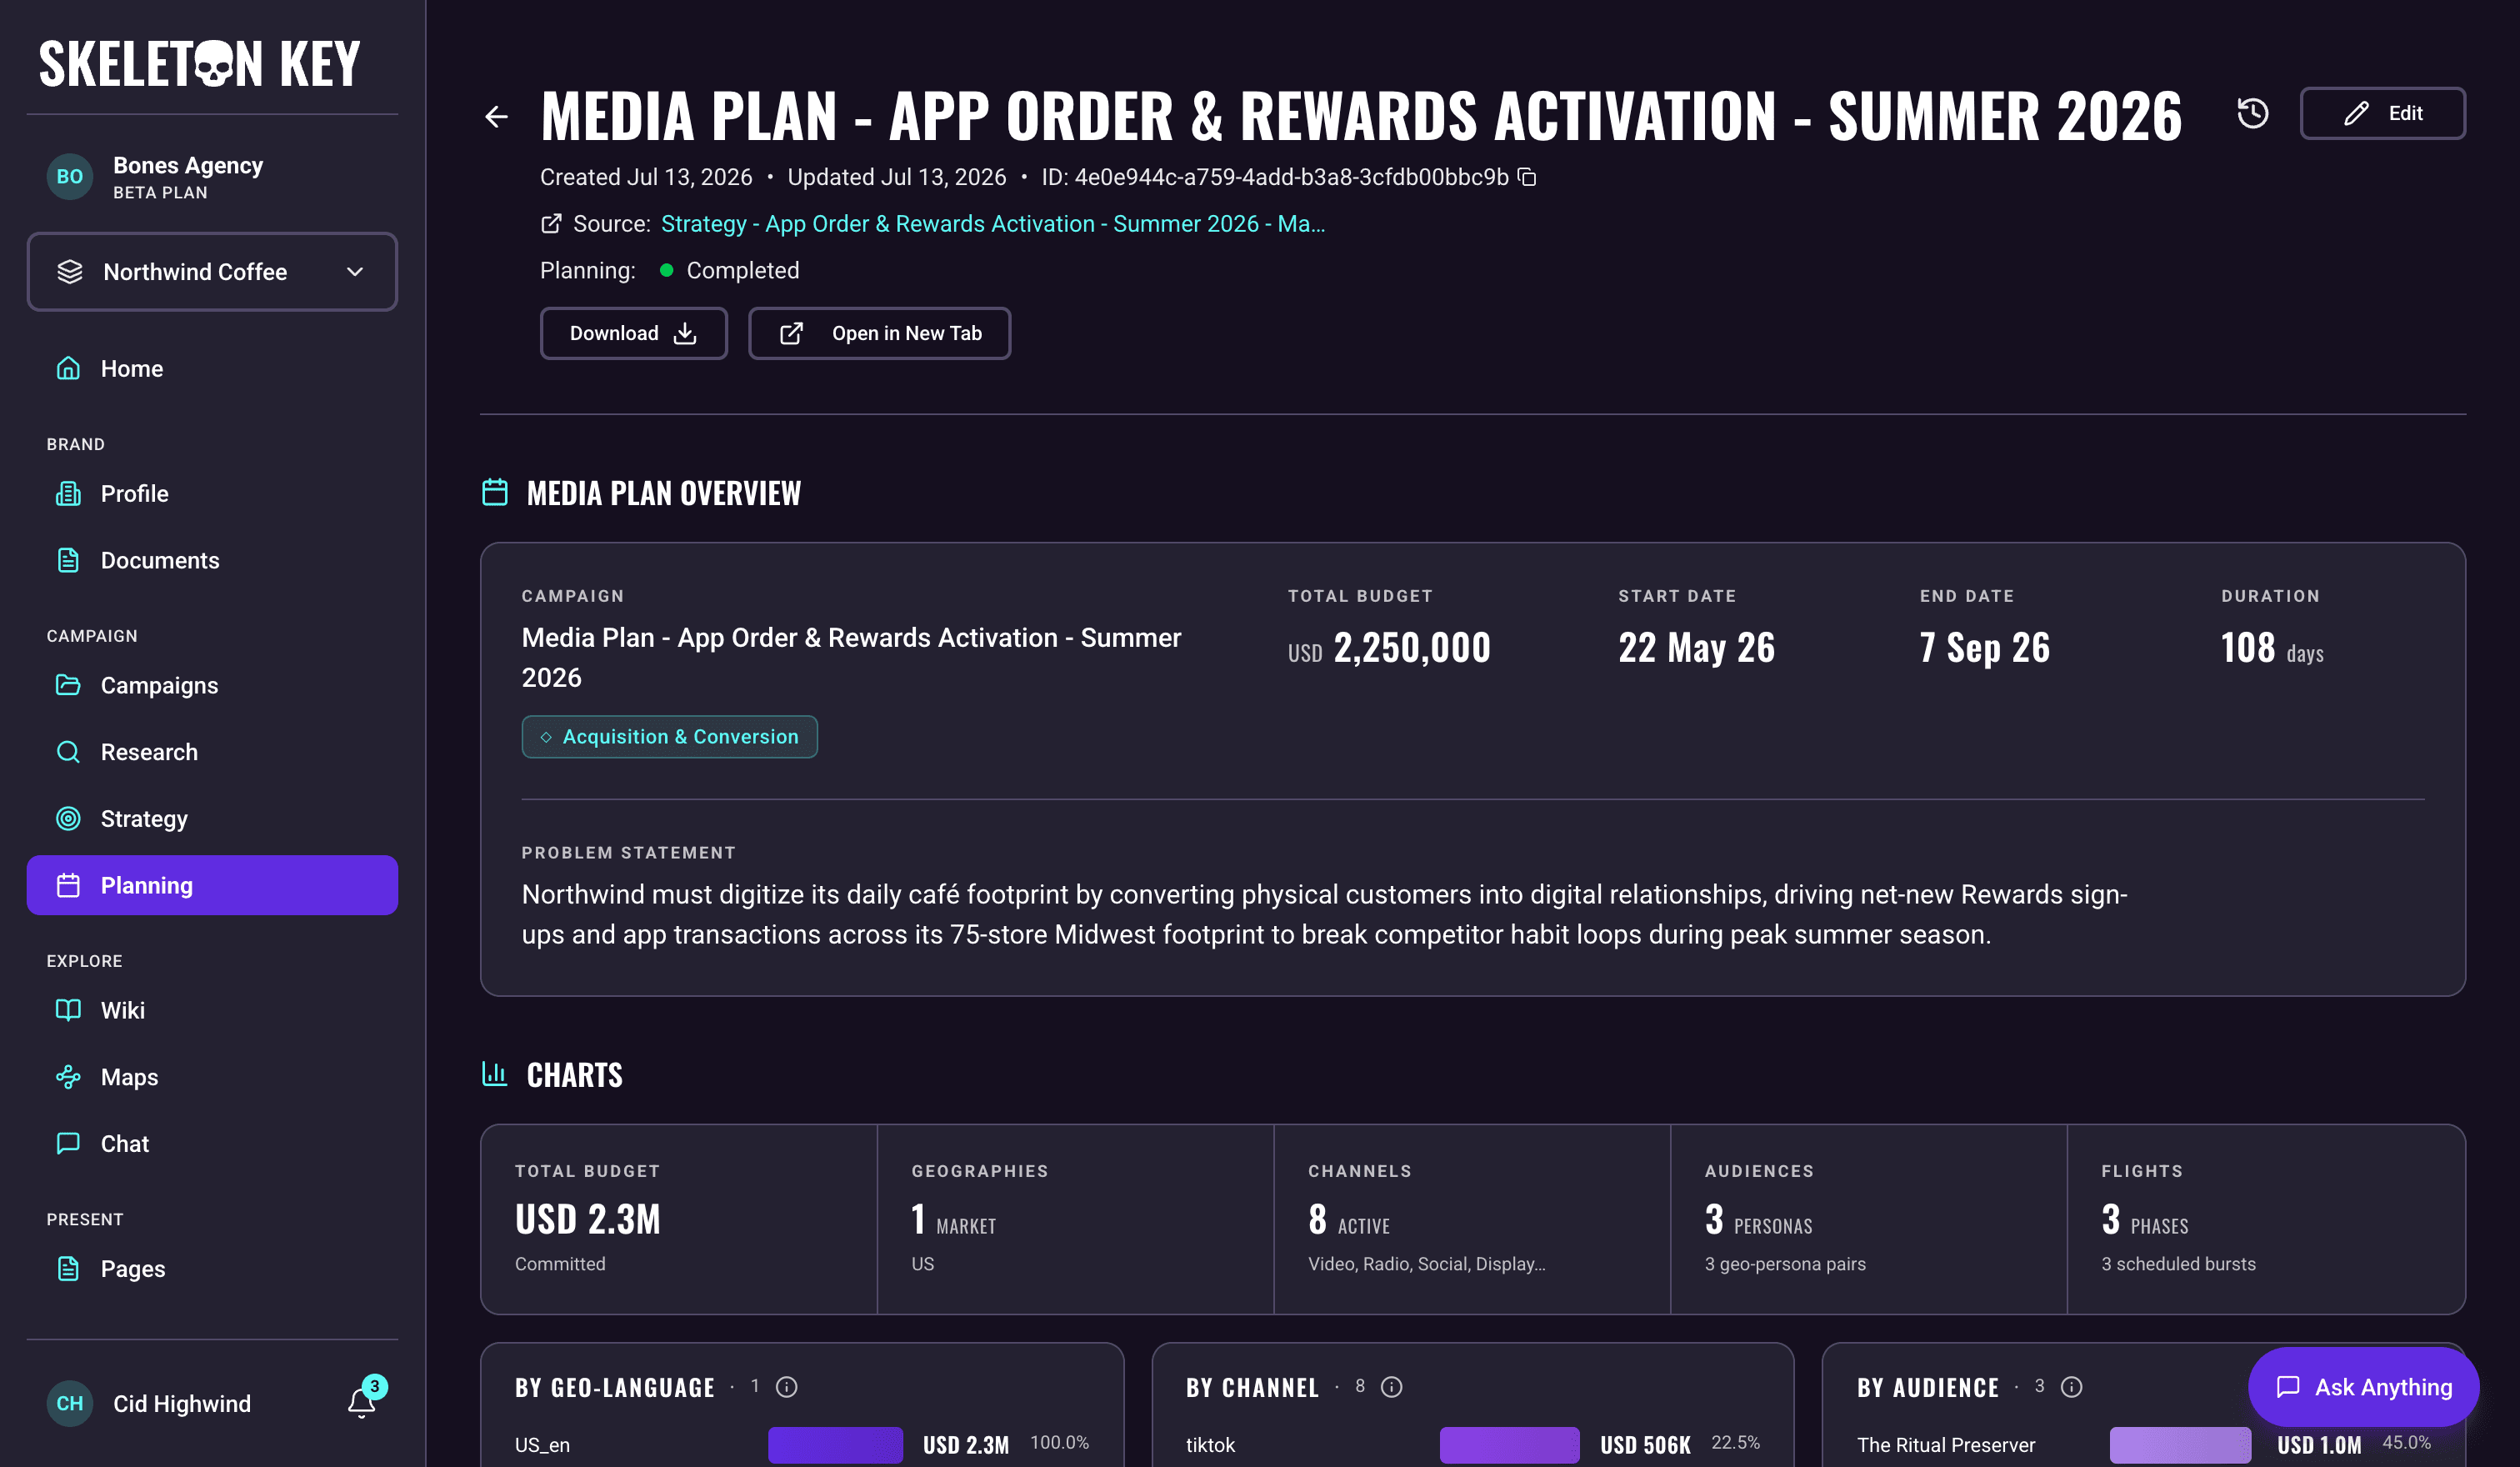Screen dimensions: 2520x1467
Task: Show info for By Geo-Language chart
Action: (x=787, y=1387)
